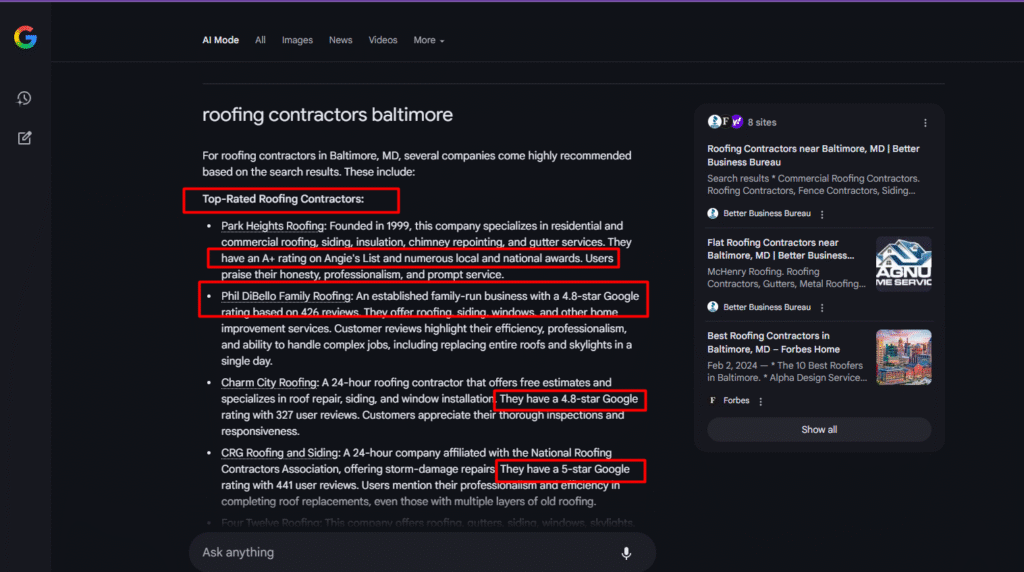1024x572 pixels.
Task: Expand the More dropdown
Action: click(428, 40)
